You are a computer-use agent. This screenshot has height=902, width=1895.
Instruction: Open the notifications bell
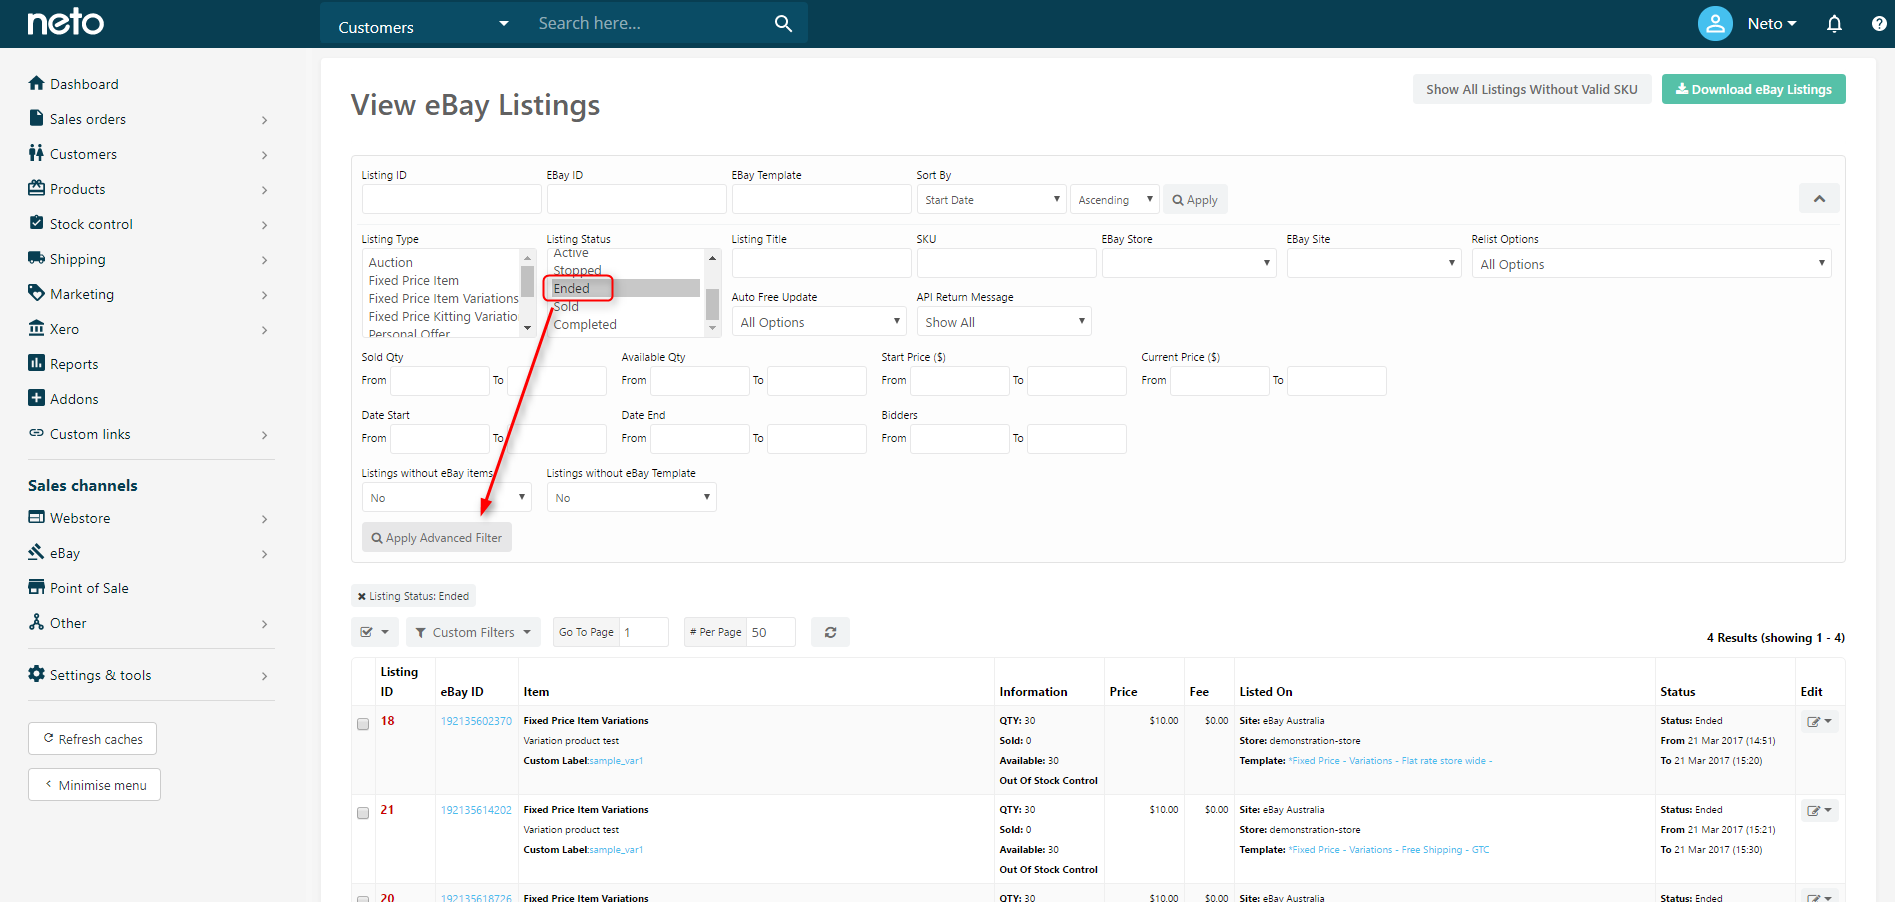(1834, 23)
